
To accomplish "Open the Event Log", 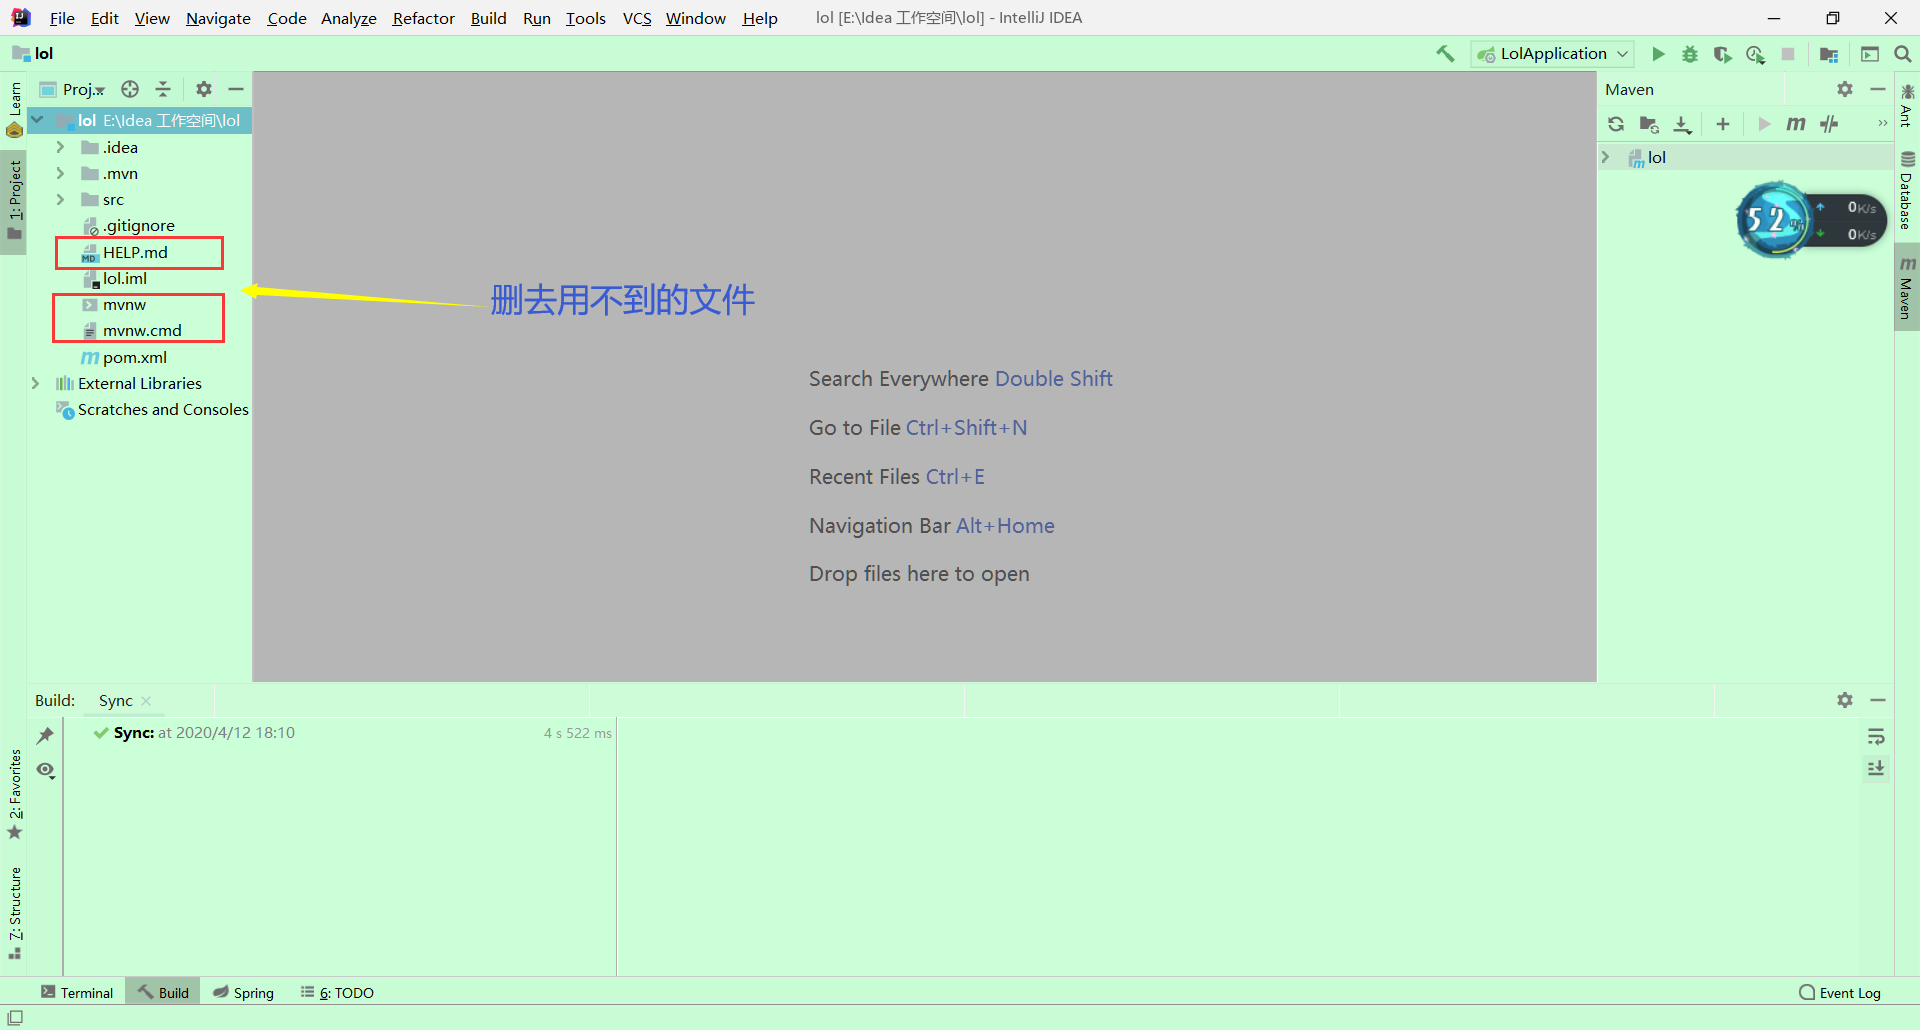I will 1840,992.
